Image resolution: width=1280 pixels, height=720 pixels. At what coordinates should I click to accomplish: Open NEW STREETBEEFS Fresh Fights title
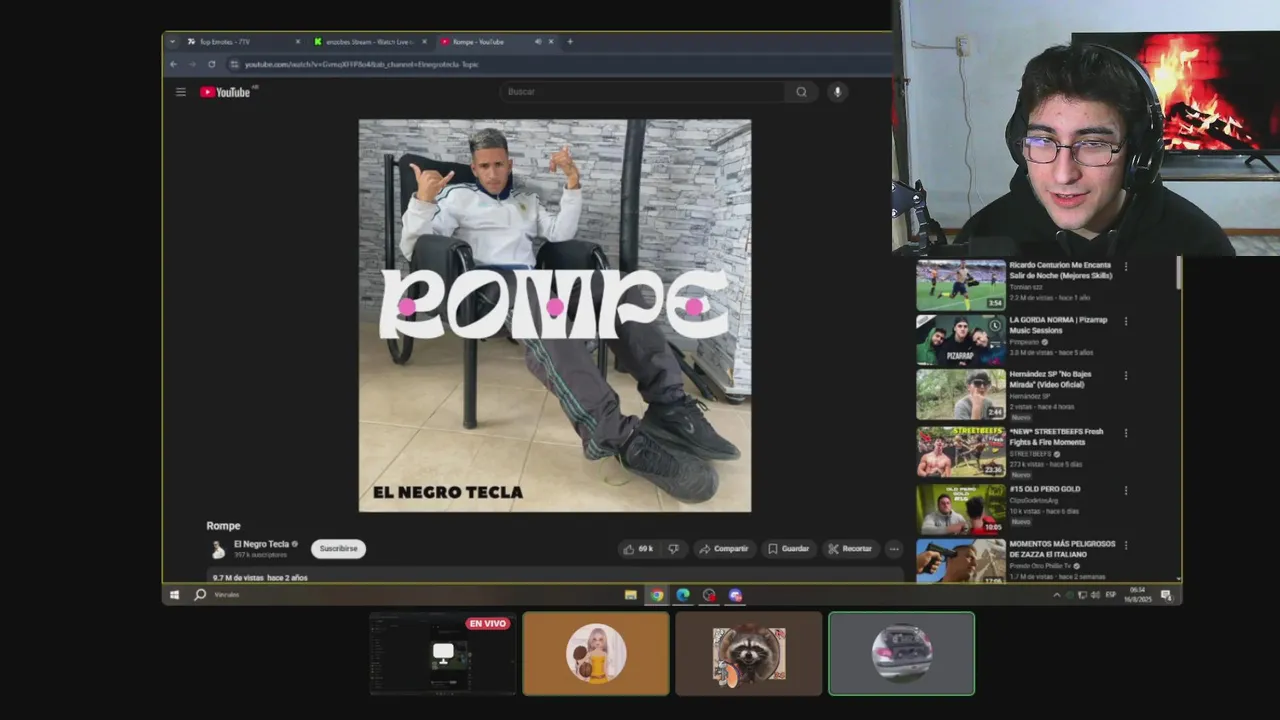[x=1056, y=436]
